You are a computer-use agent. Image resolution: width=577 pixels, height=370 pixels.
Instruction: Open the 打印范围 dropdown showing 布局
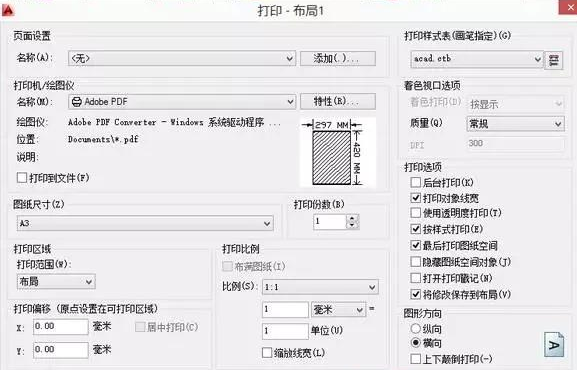(56, 282)
